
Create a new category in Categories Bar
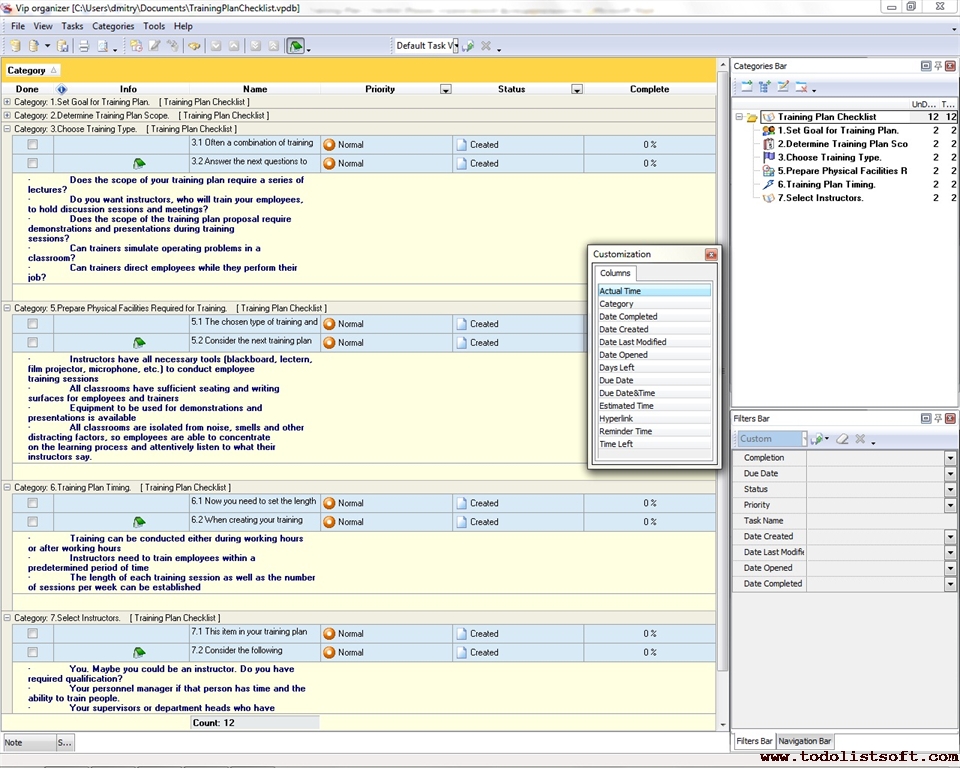click(x=746, y=89)
